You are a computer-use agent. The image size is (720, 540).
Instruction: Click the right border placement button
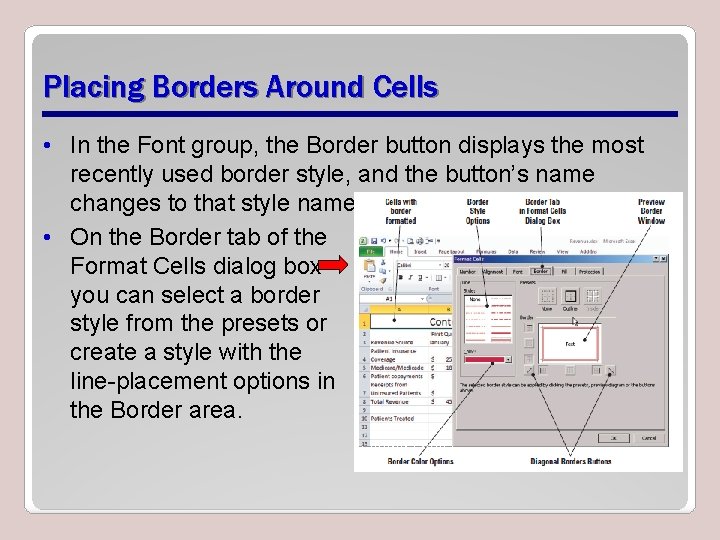click(x=596, y=370)
